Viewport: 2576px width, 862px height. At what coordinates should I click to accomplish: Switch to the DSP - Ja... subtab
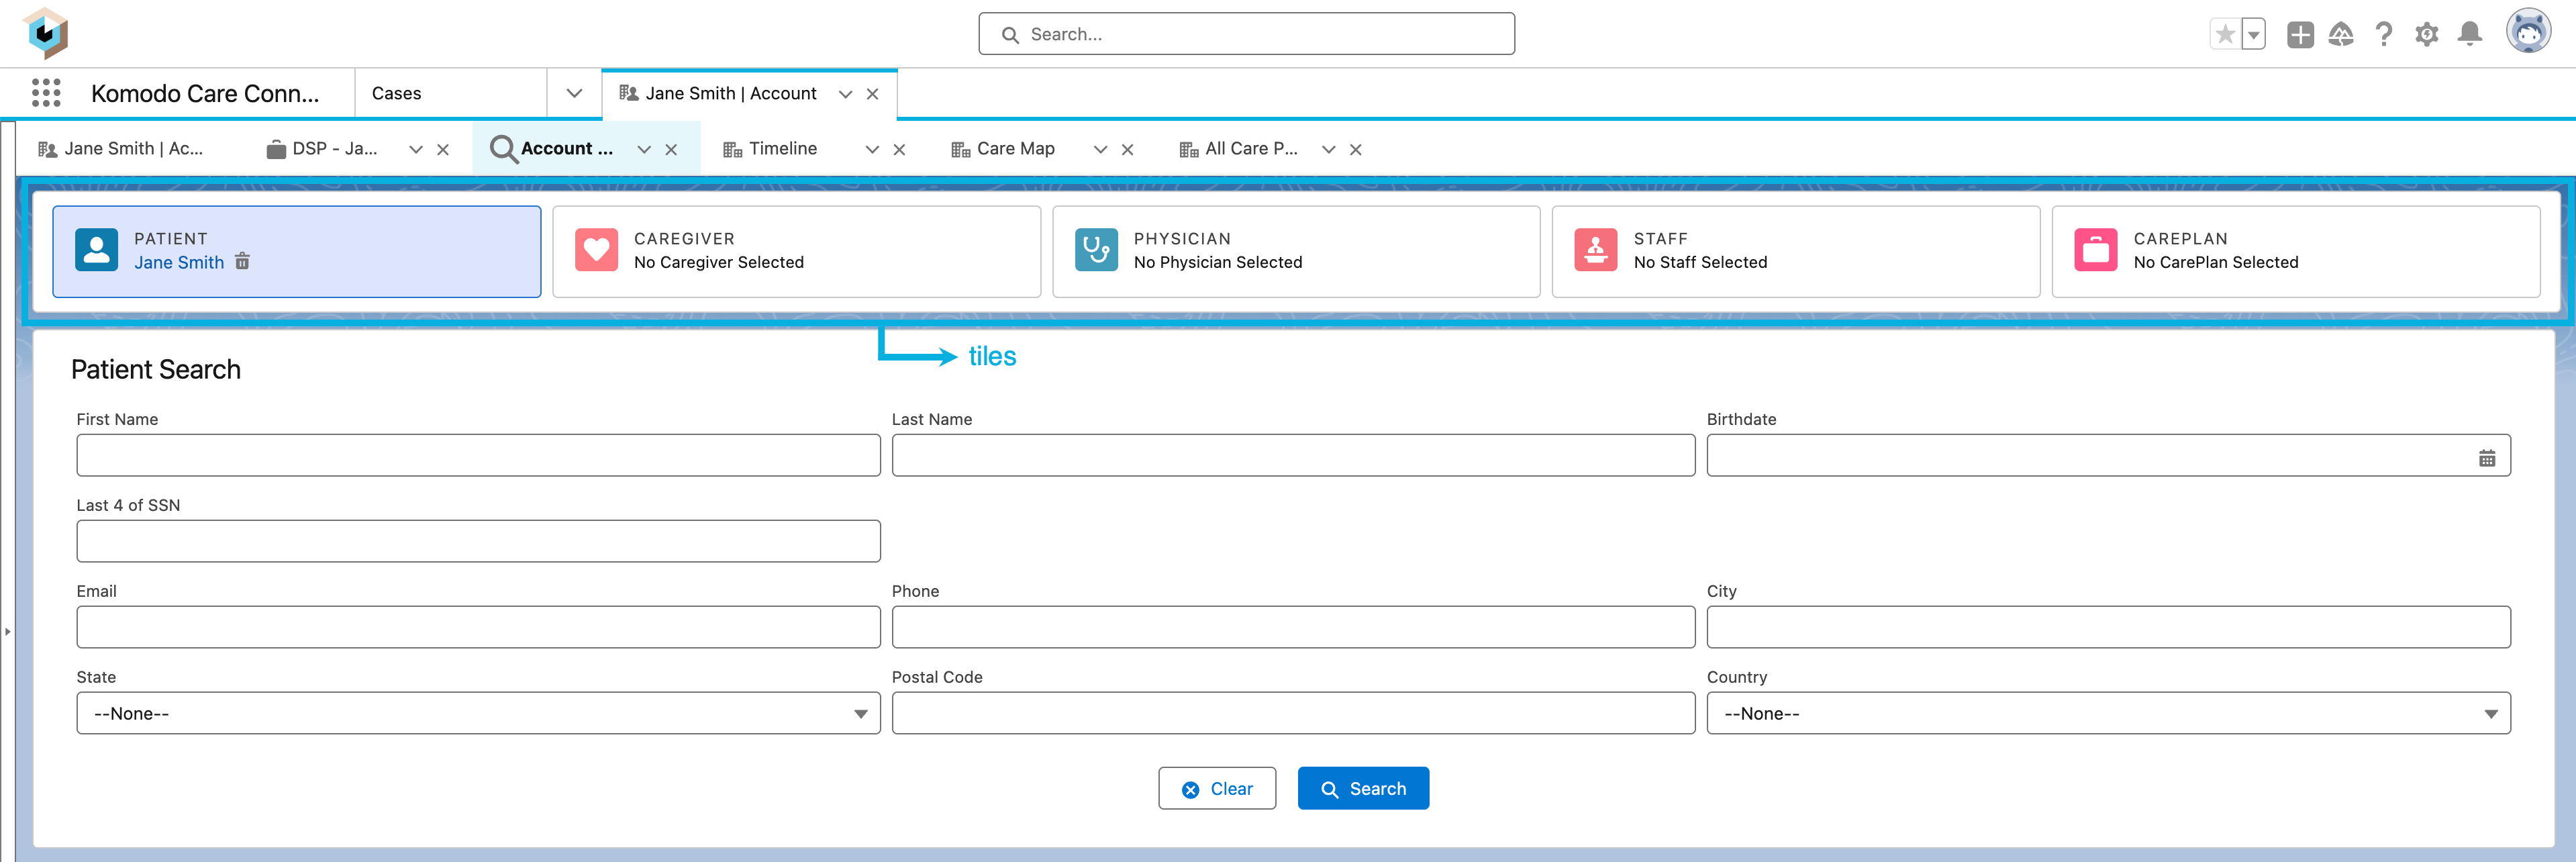coord(323,149)
